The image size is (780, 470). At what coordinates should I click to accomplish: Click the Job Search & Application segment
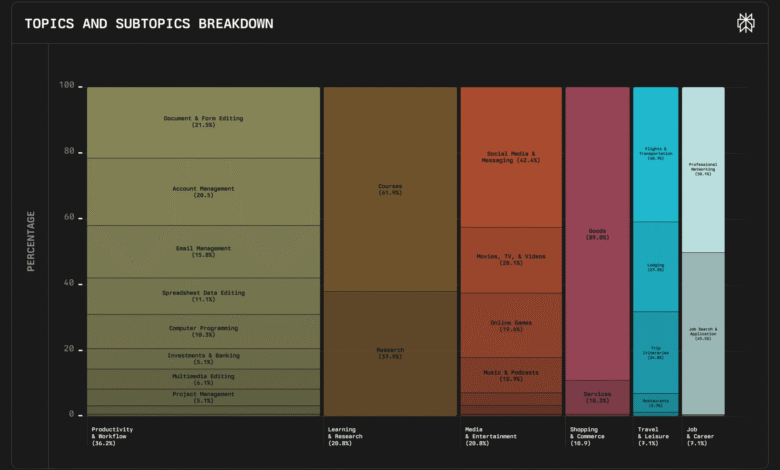[703, 333]
